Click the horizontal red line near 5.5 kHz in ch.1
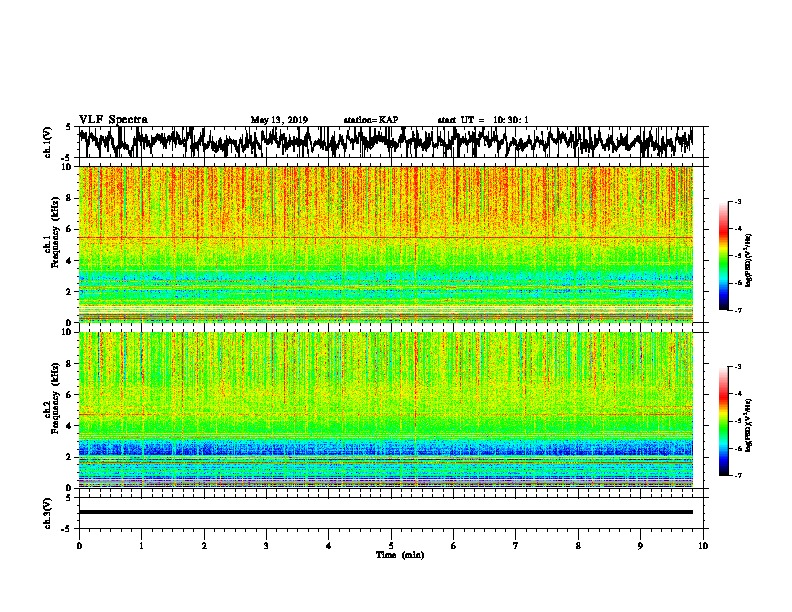792x612 pixels. click(x=385, y=237)
